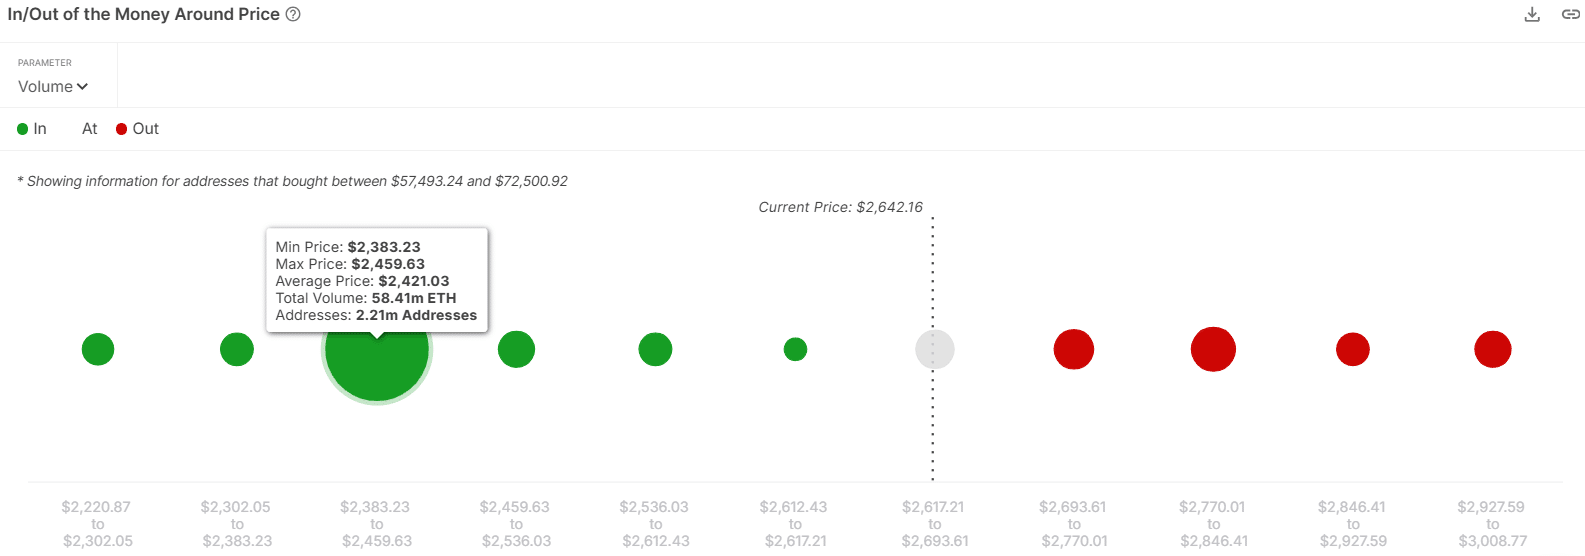
Task: Open the Volume parameter dropdown
Action: pyautogui.click(x=53, y=87)
